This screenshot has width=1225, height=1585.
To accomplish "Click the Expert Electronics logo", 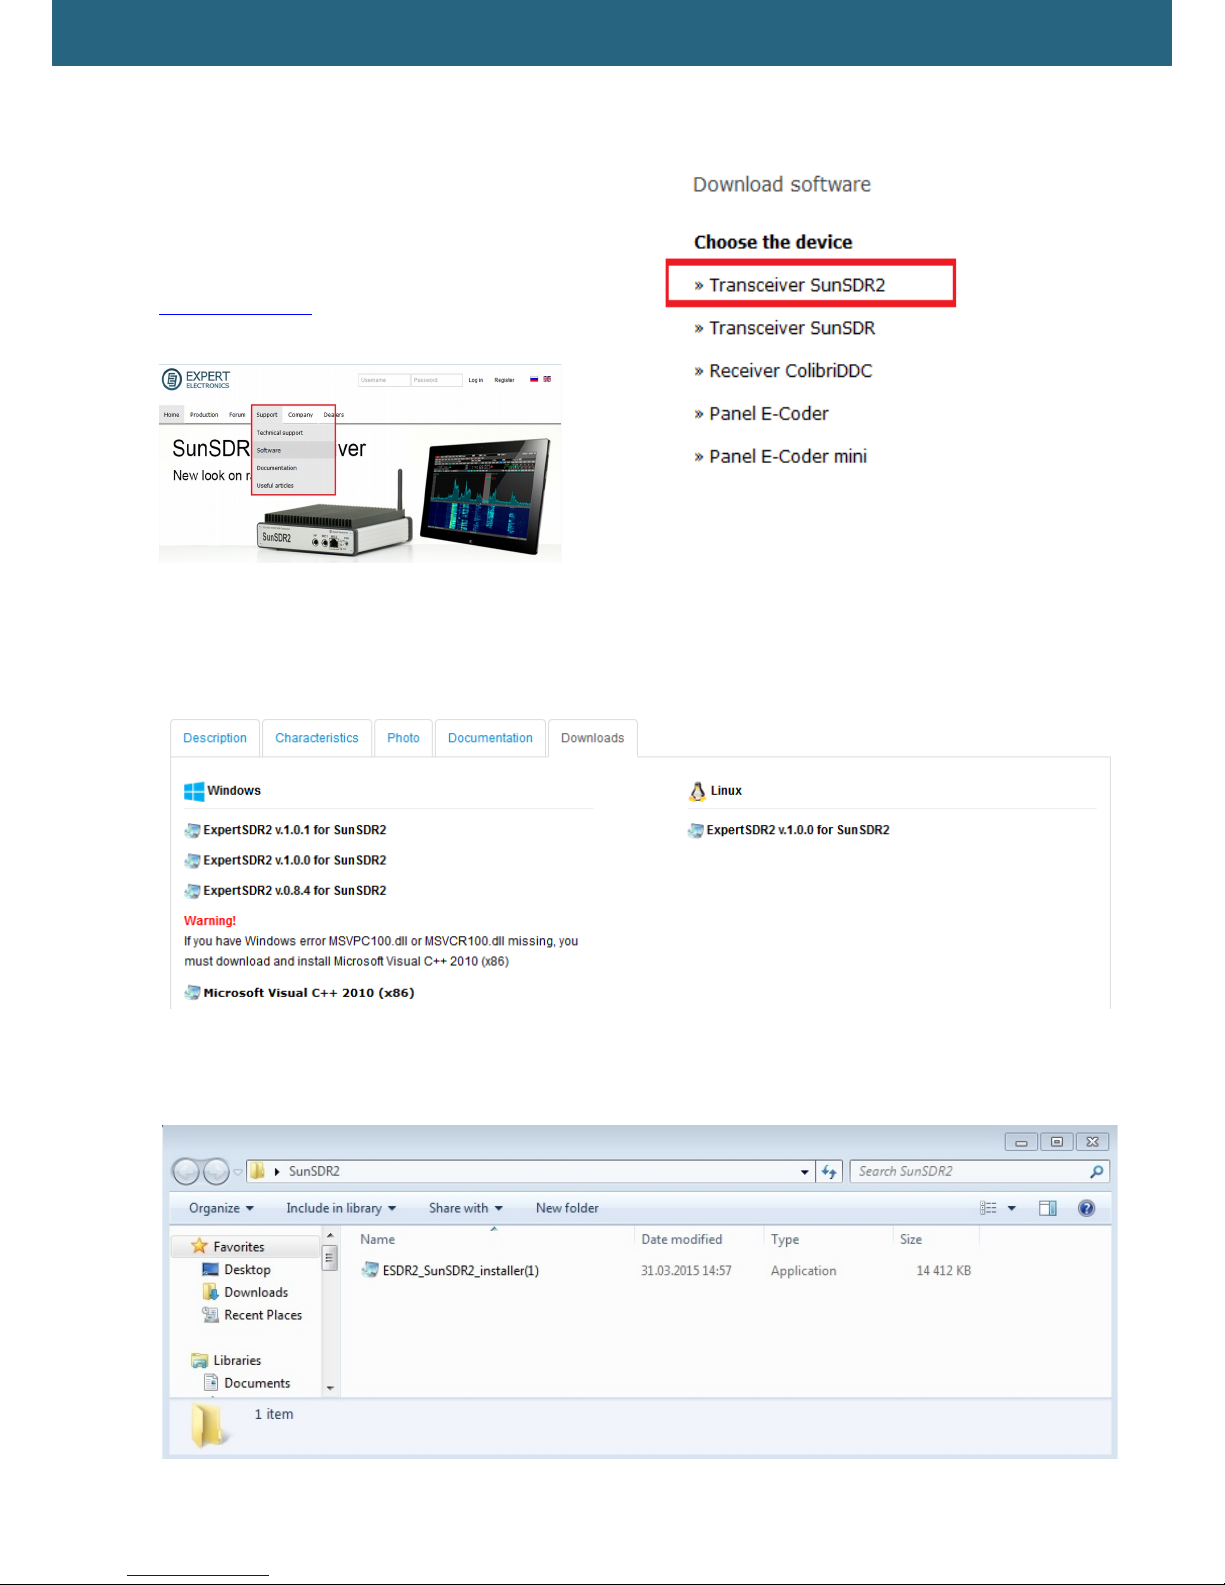I will pyautogui.click(x=196, y=379).
